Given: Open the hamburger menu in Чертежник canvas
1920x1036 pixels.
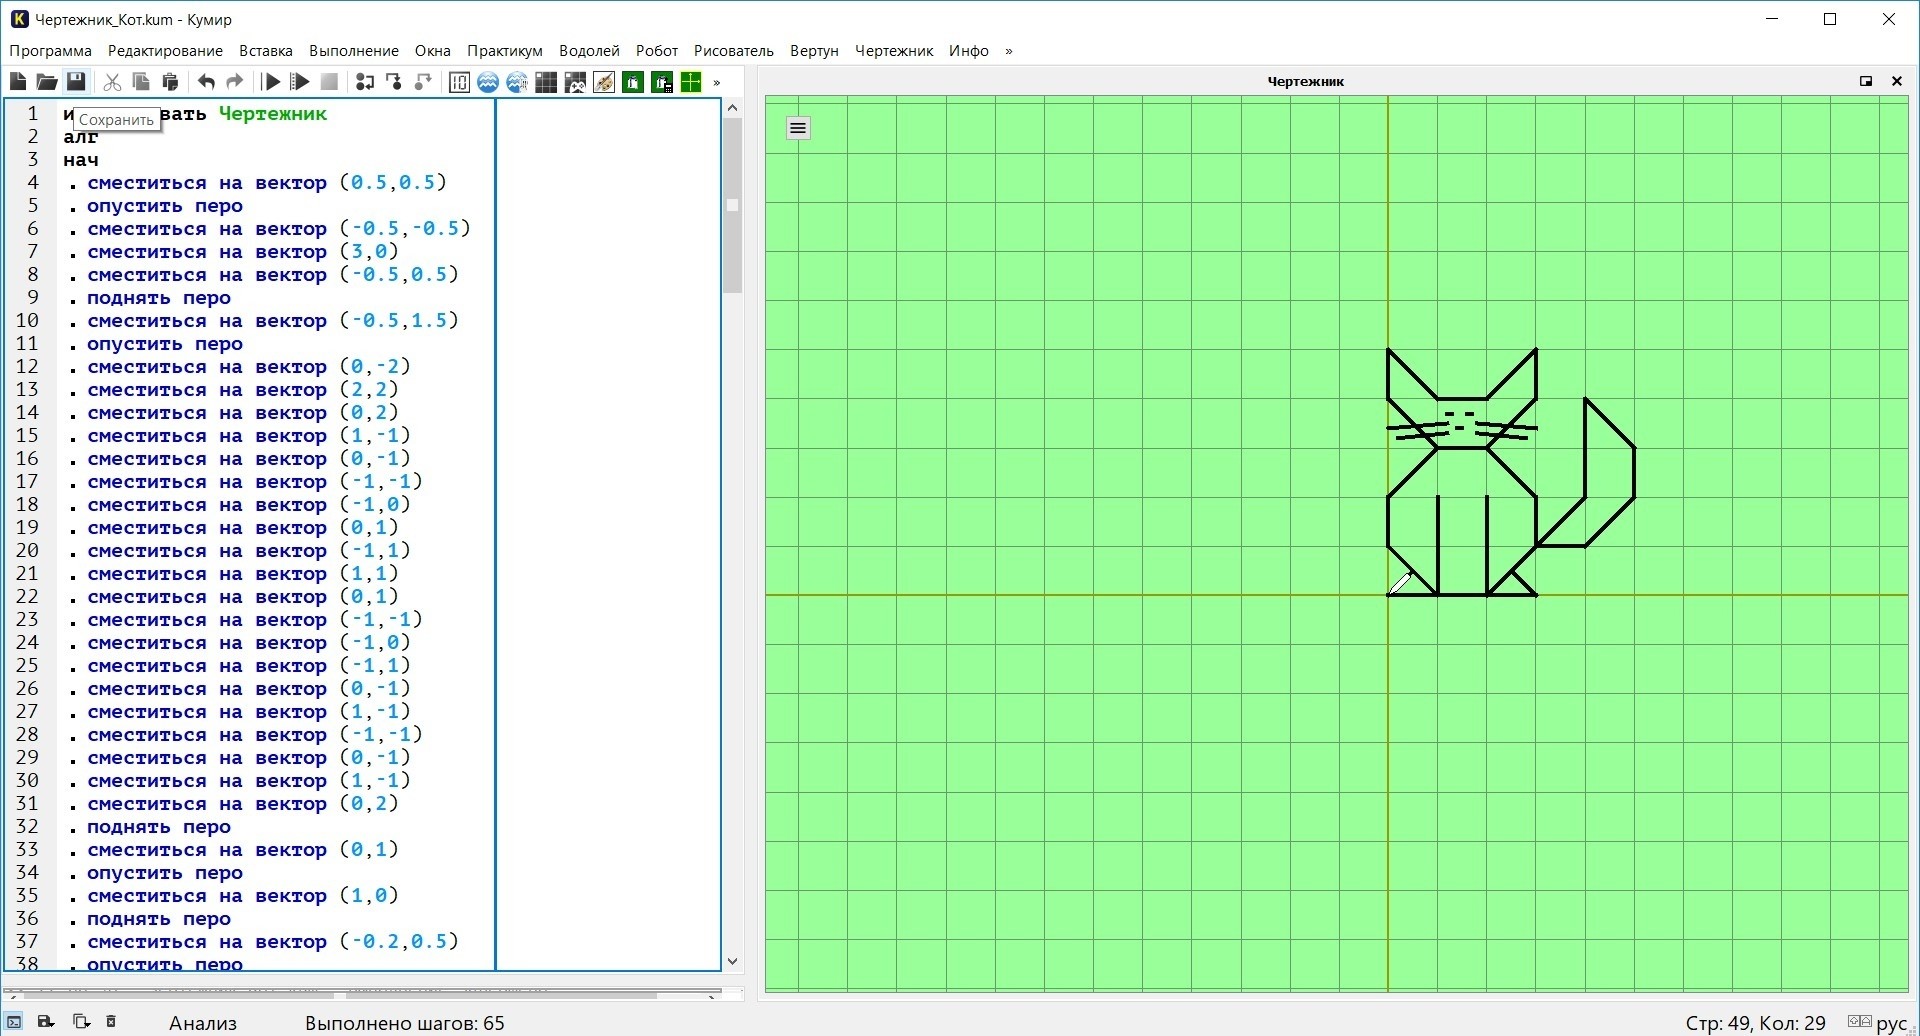Looking at the screenshot, I should click(x=798, y=128).
